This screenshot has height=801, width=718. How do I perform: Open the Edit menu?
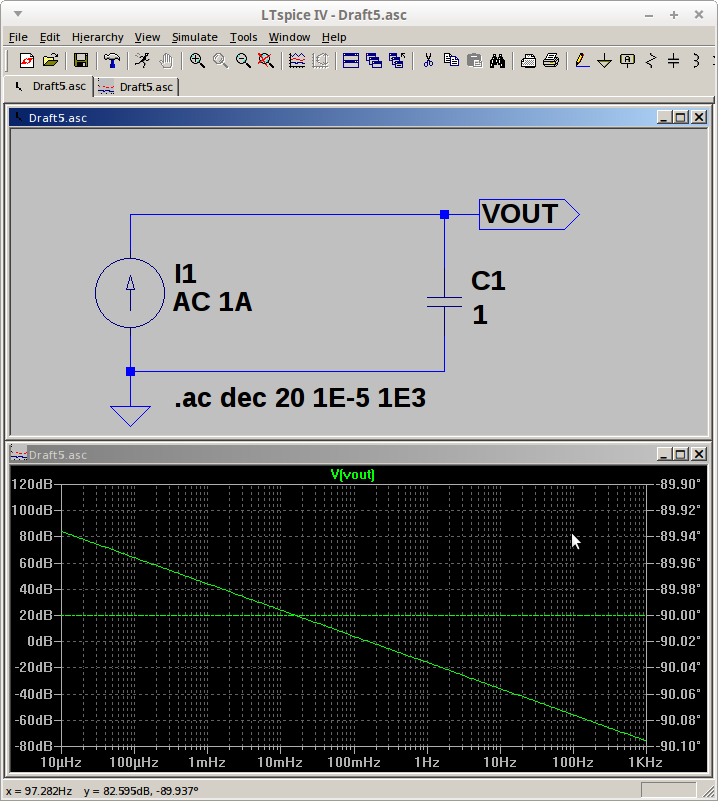[x=50, y=37]
